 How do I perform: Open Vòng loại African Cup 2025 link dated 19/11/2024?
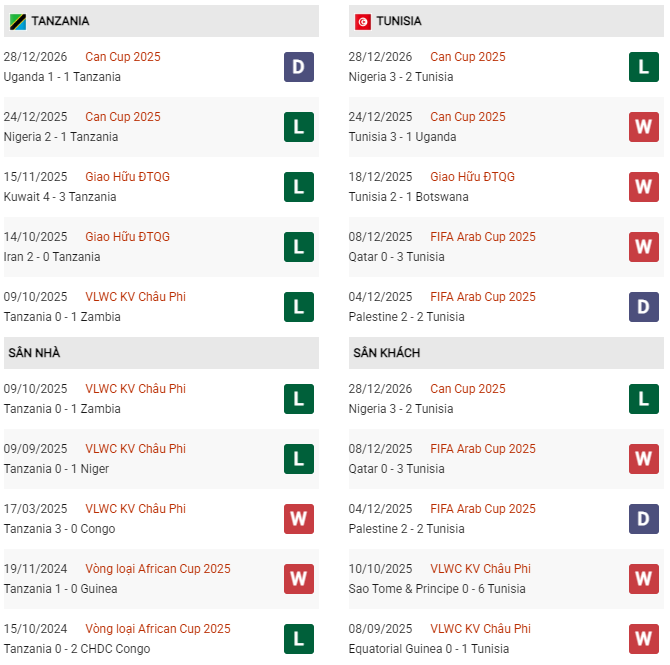[x=157, y=569]
